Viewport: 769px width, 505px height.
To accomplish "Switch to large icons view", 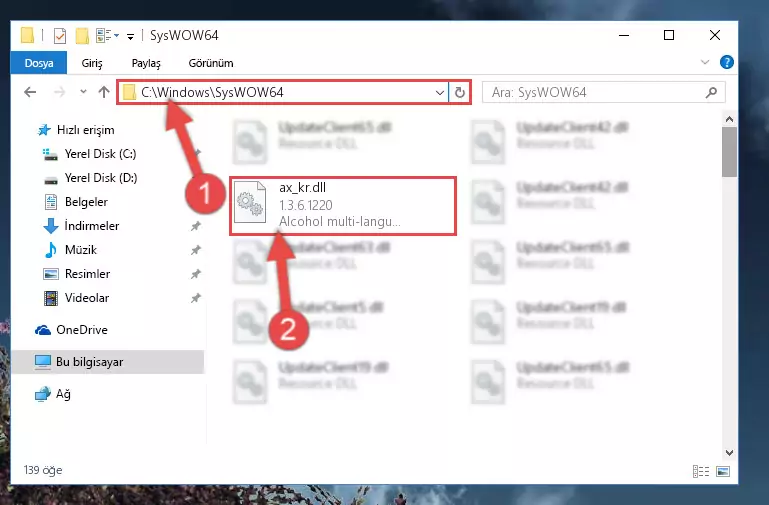I will (x=723, y=472).
